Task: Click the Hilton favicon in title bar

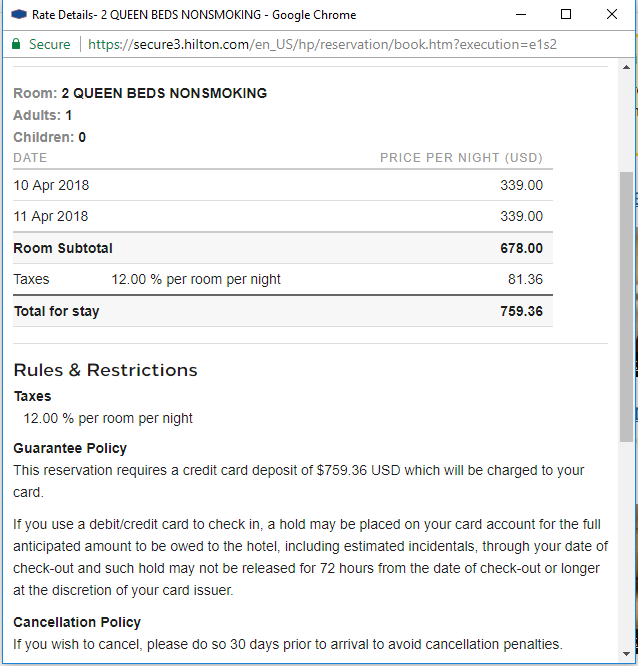Action: coord(19,15)
